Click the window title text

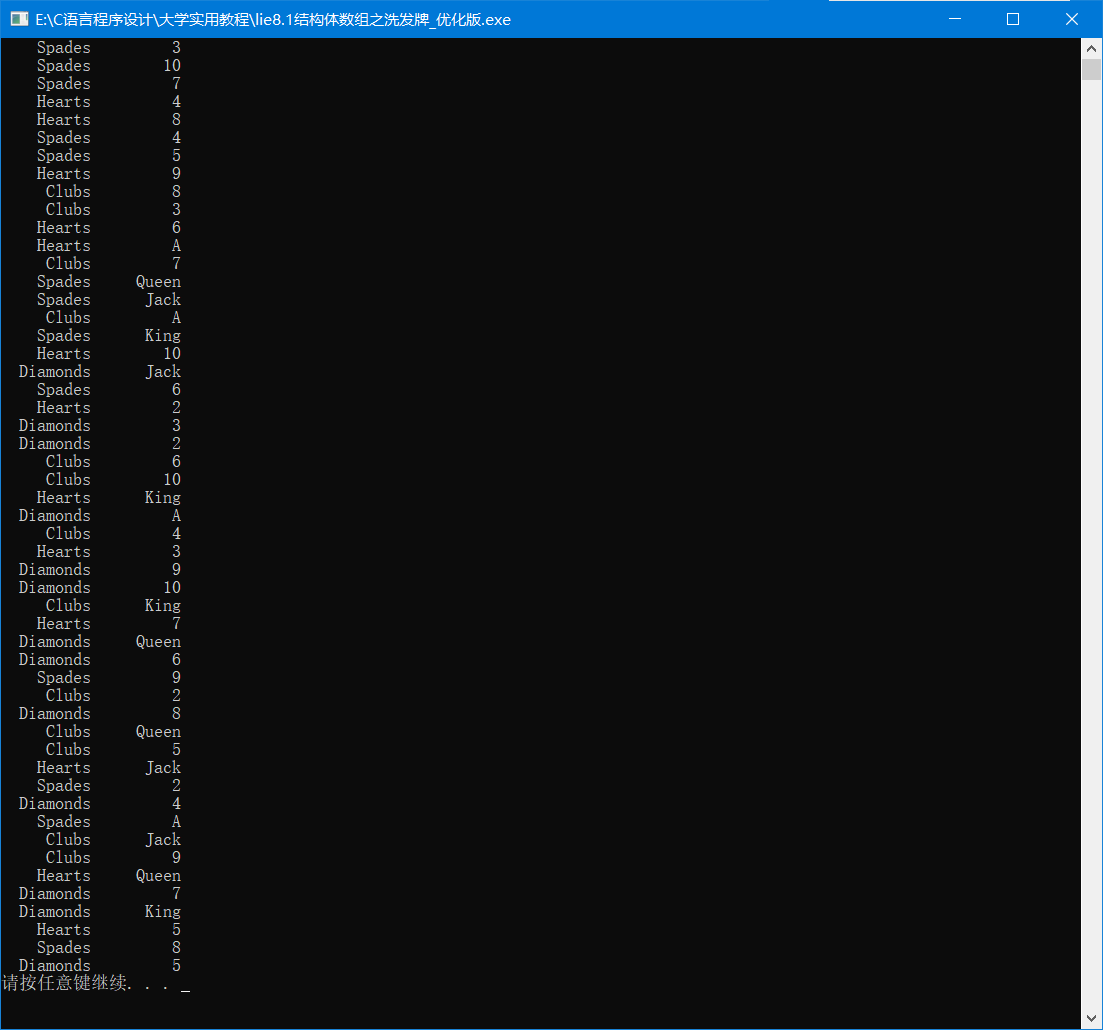coord(273,20)
